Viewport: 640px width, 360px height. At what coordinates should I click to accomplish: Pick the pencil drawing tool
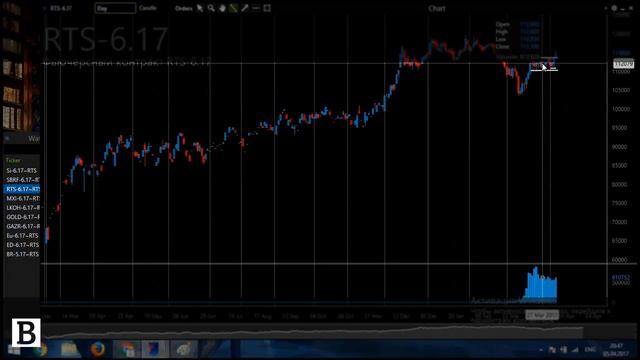point(244,8)
